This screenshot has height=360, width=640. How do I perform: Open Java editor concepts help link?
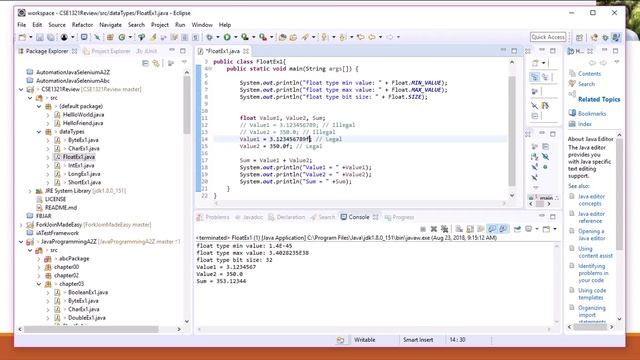click(x=591, y=200)
